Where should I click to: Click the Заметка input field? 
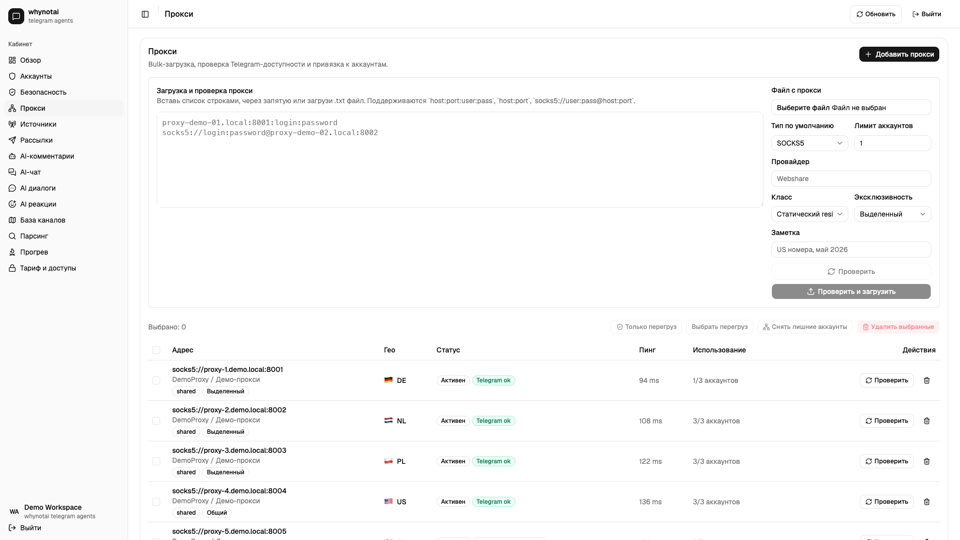coord(851,250)
